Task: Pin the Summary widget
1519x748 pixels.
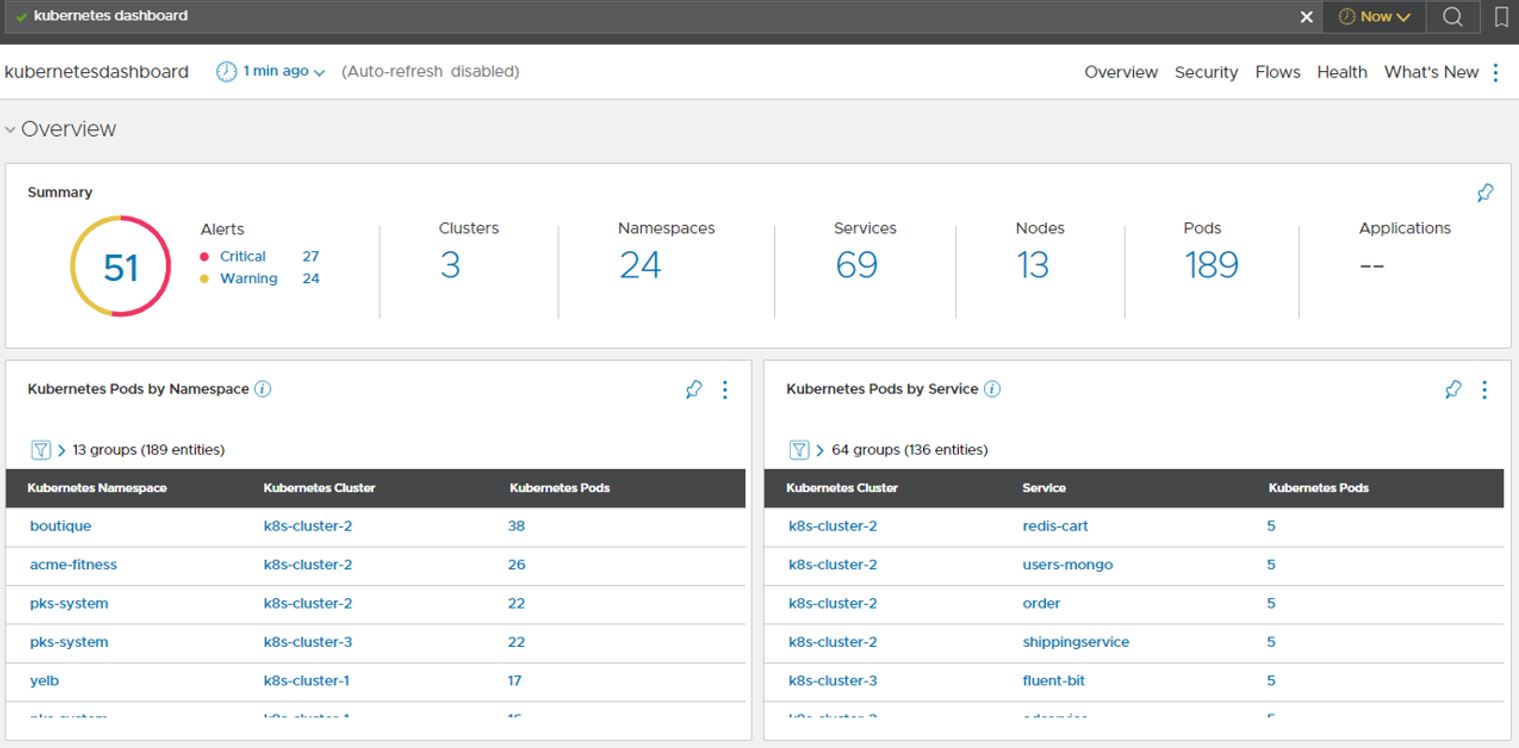Action: pos(1485,193)
